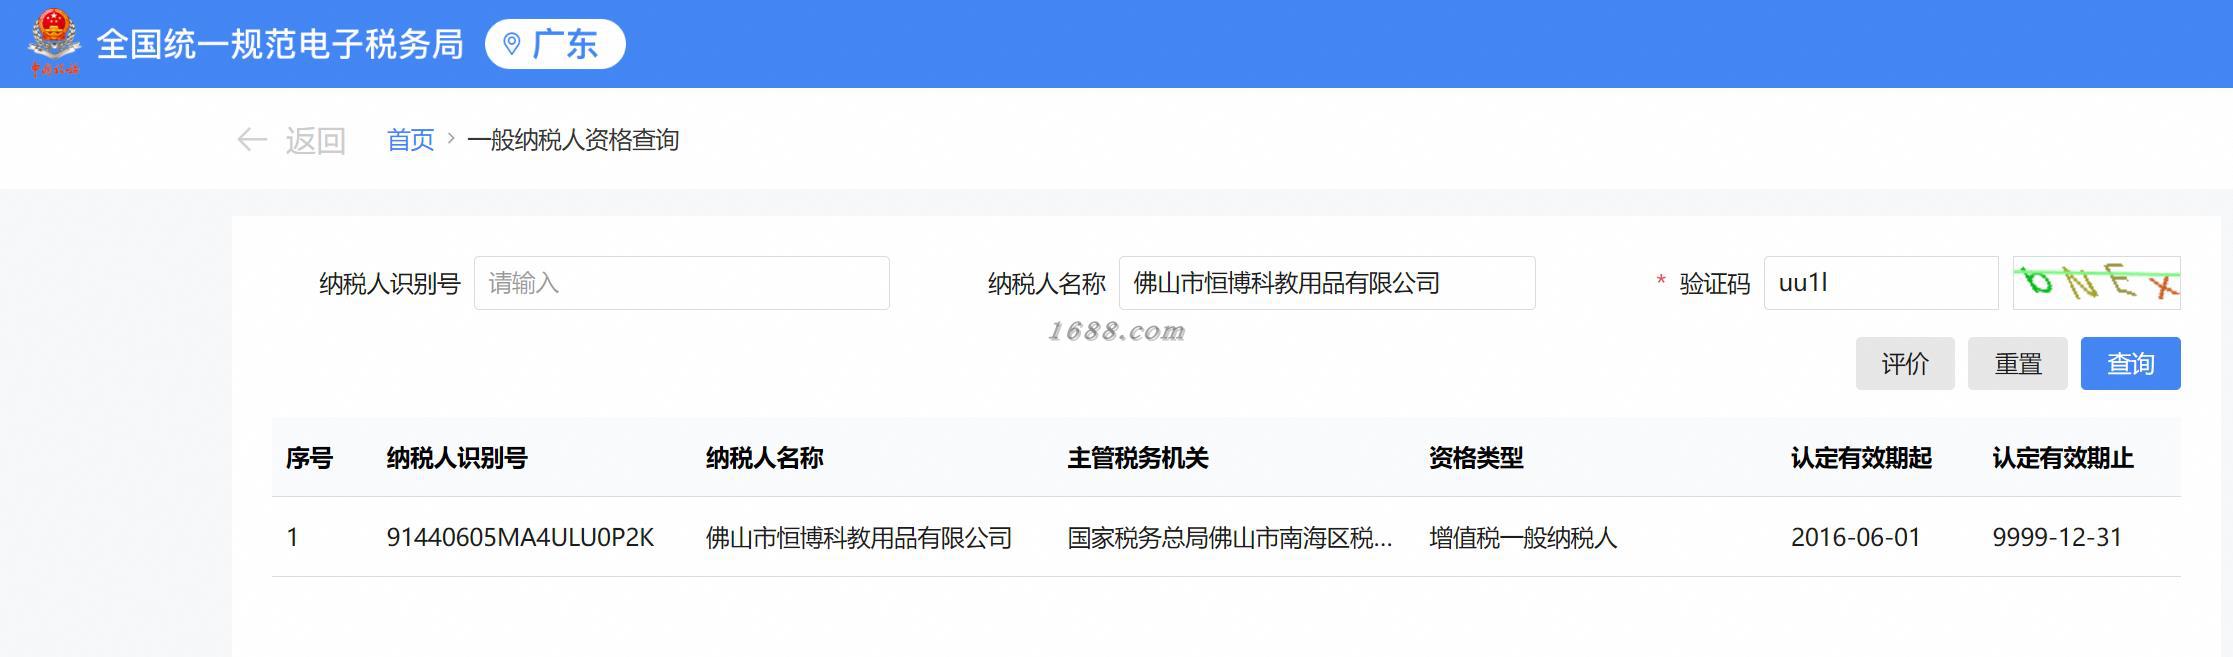The image size is (2233, 657).
Task: Click 佛山市恒博科教用品有限公司 in the results row
Action: (x=859, y=538)
